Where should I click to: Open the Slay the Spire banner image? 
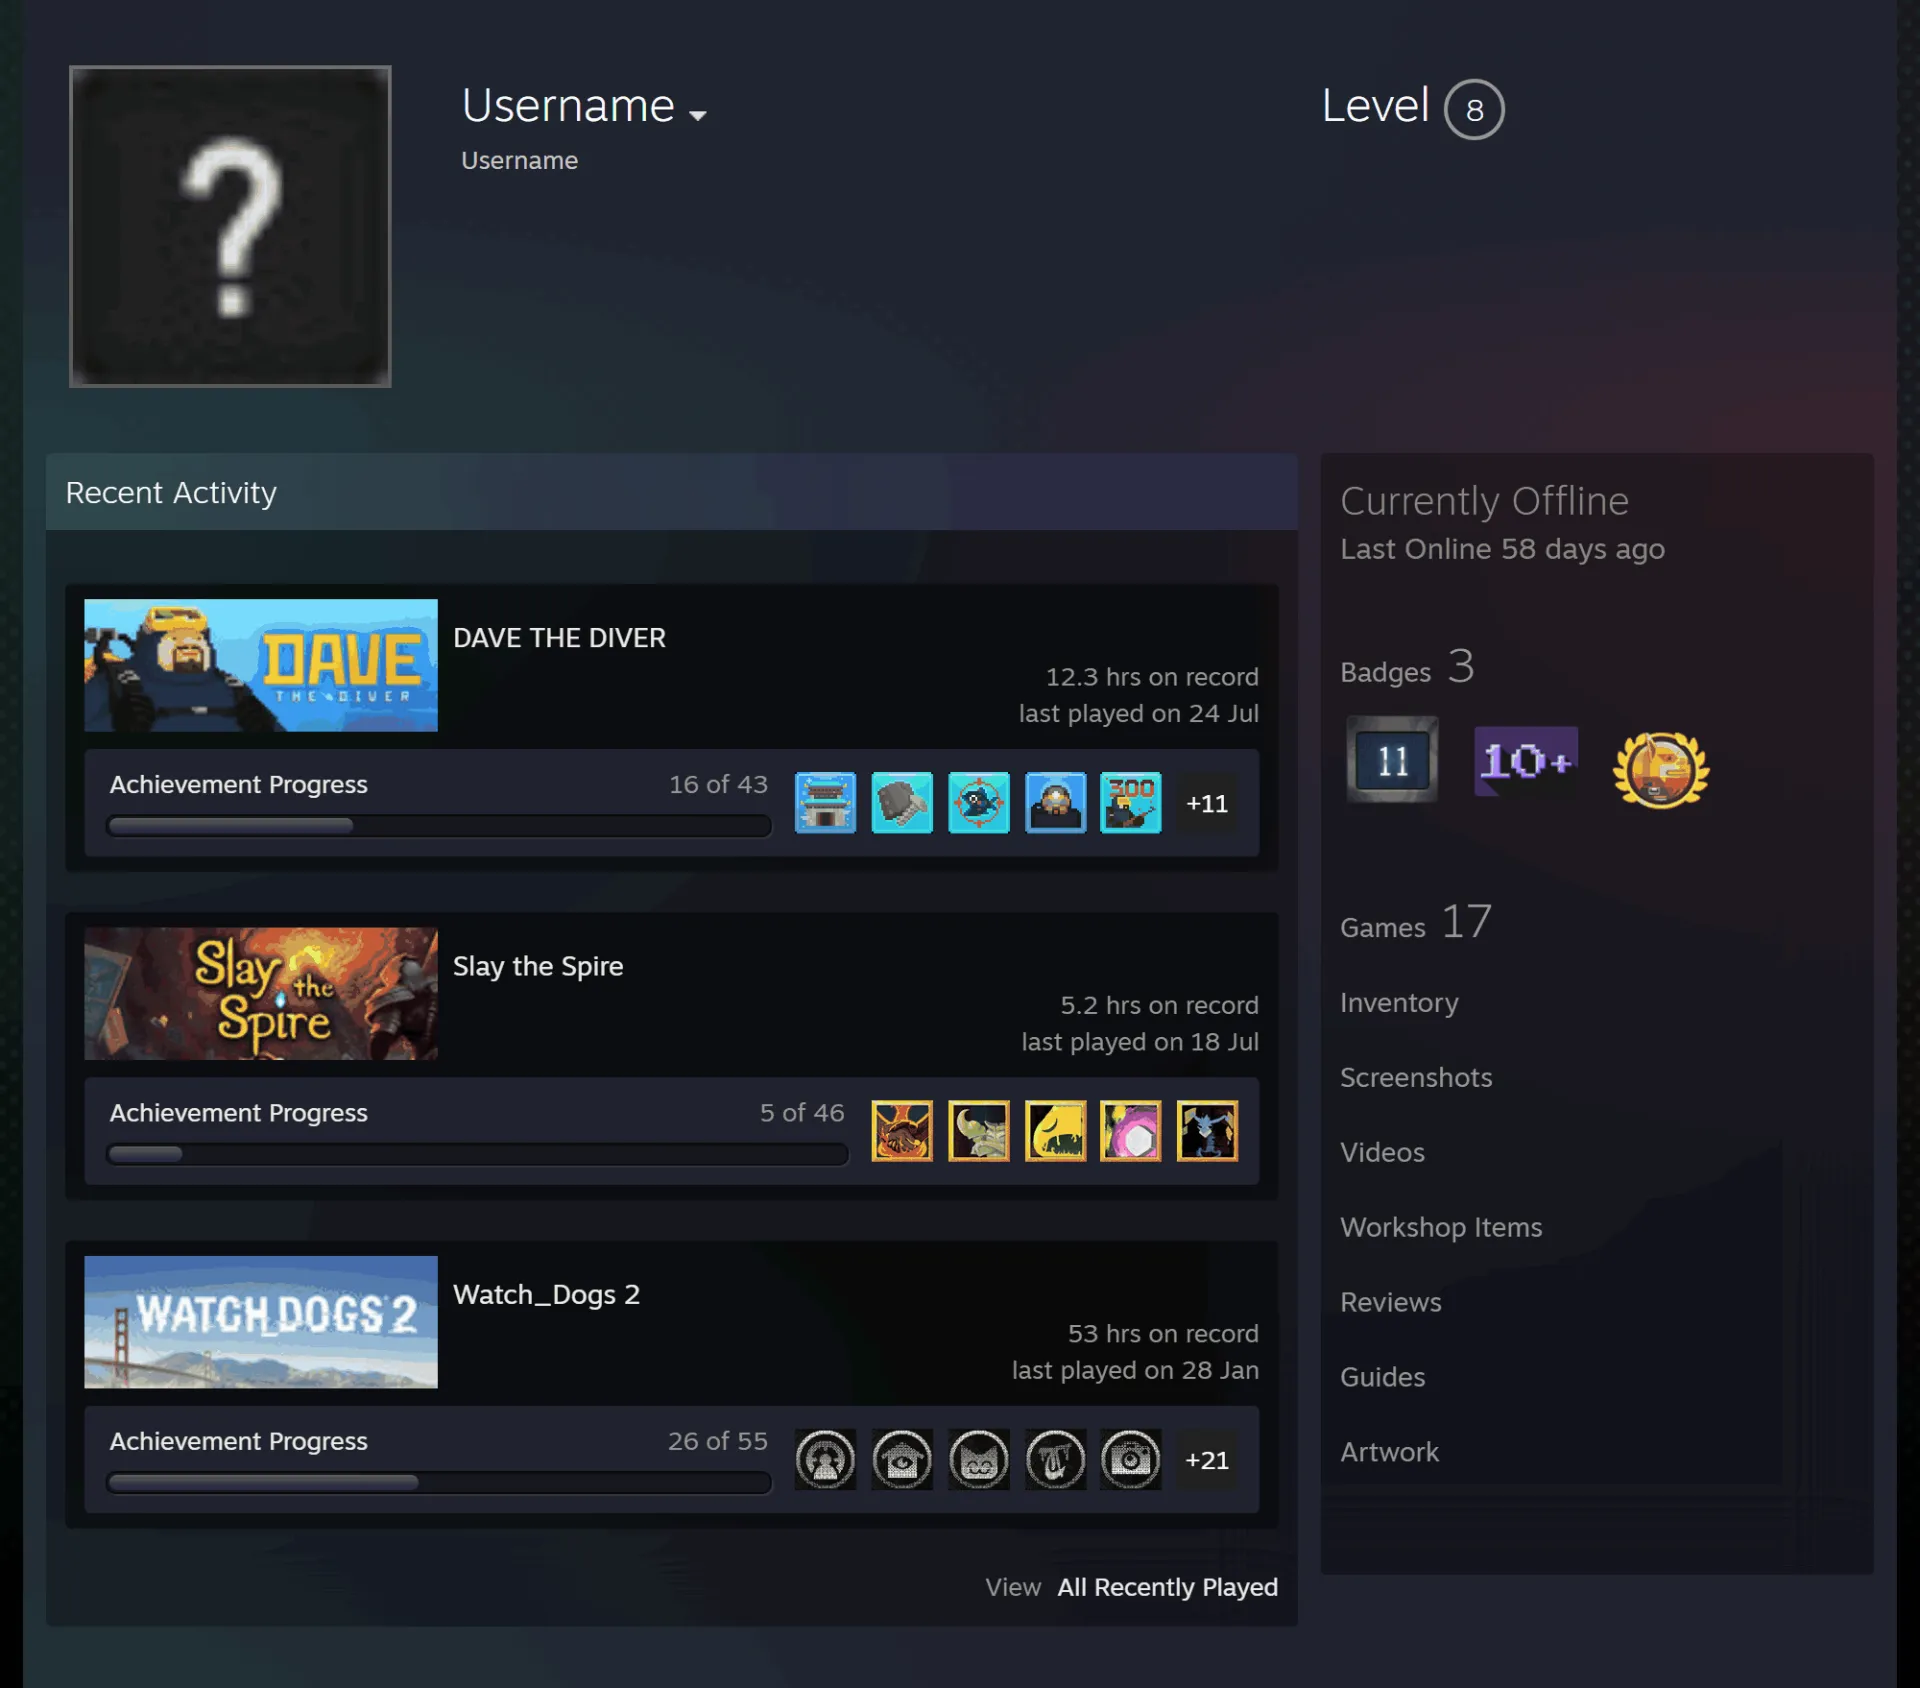[261, 993]
